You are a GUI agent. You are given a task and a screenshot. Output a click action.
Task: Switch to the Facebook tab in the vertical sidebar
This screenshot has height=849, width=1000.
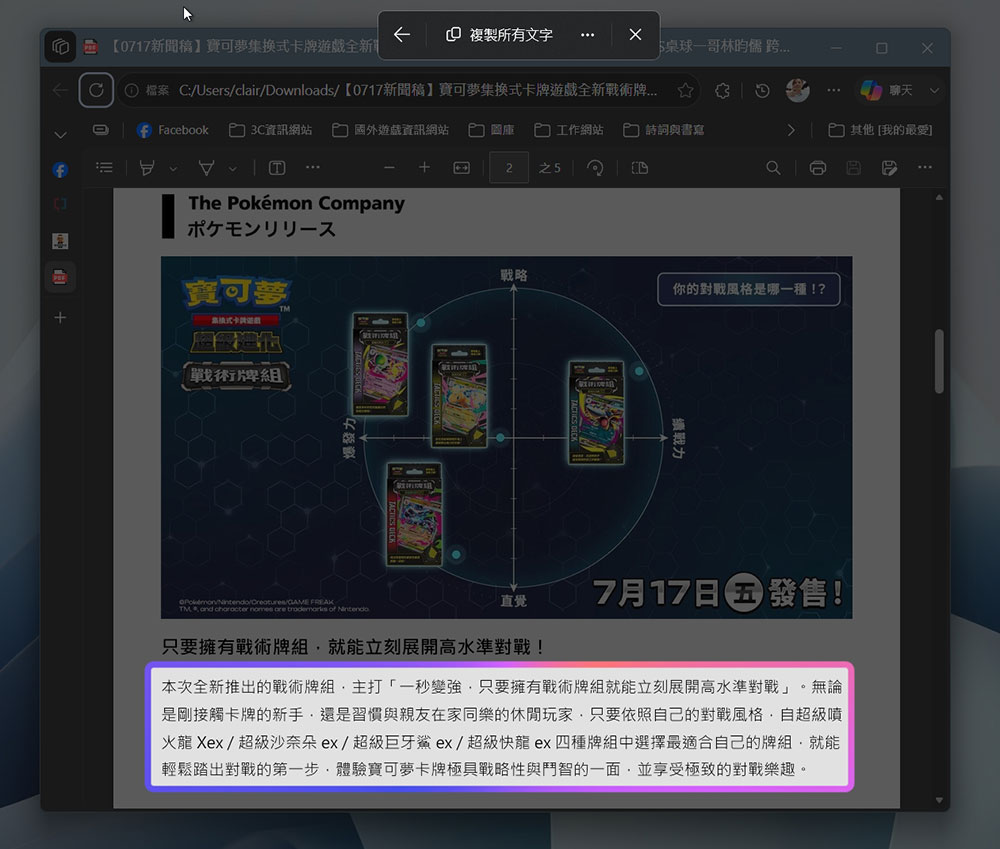point(60,170)
